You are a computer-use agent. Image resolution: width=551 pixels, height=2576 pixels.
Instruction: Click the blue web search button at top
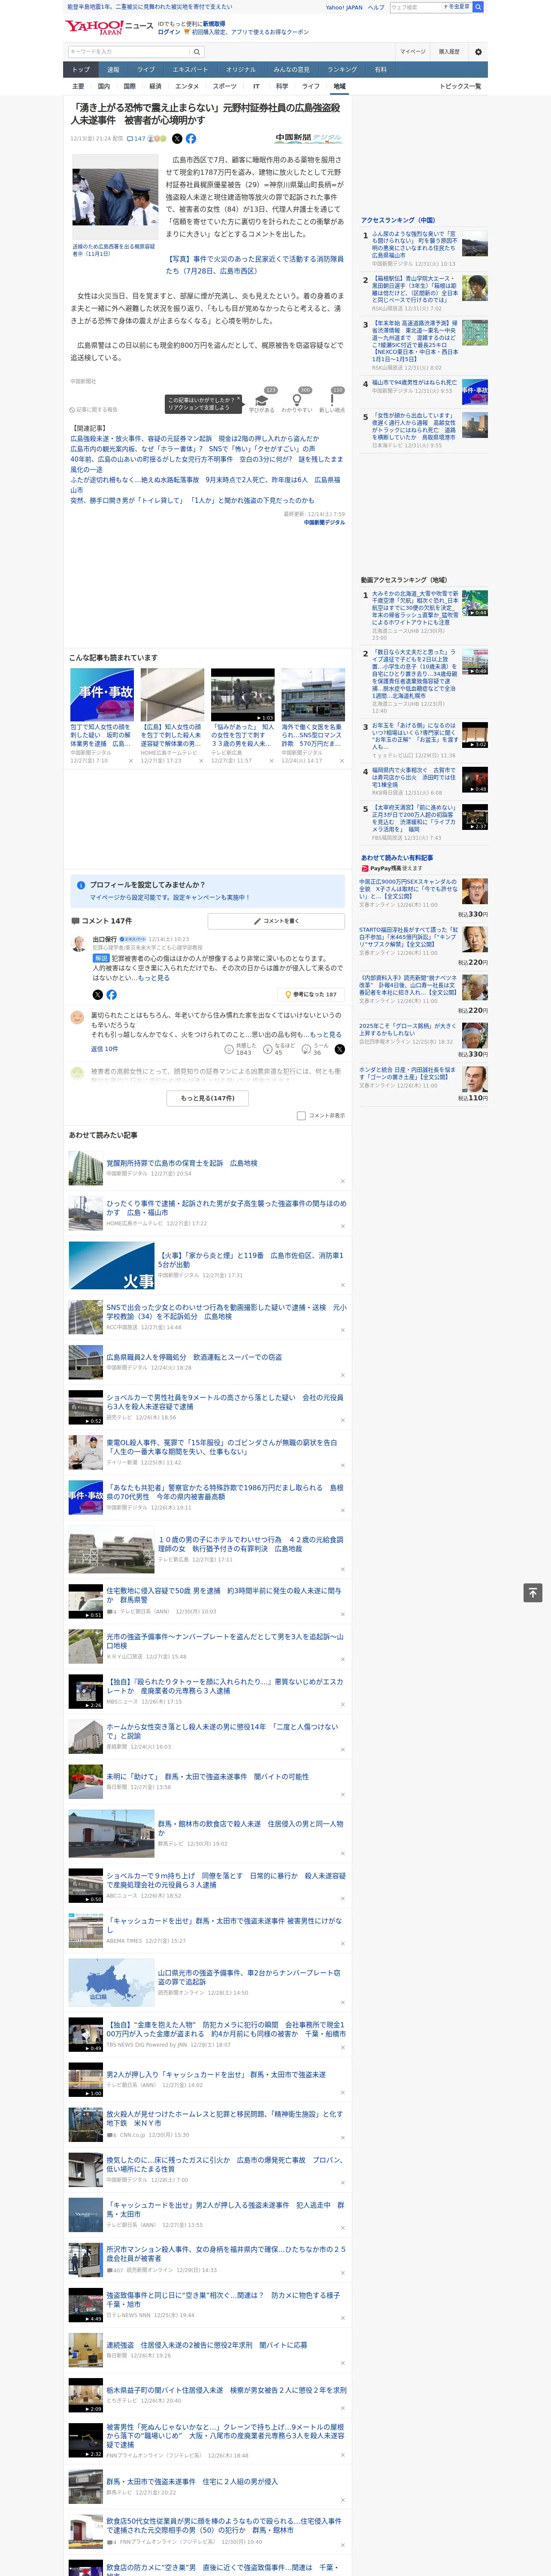(478, 7)
